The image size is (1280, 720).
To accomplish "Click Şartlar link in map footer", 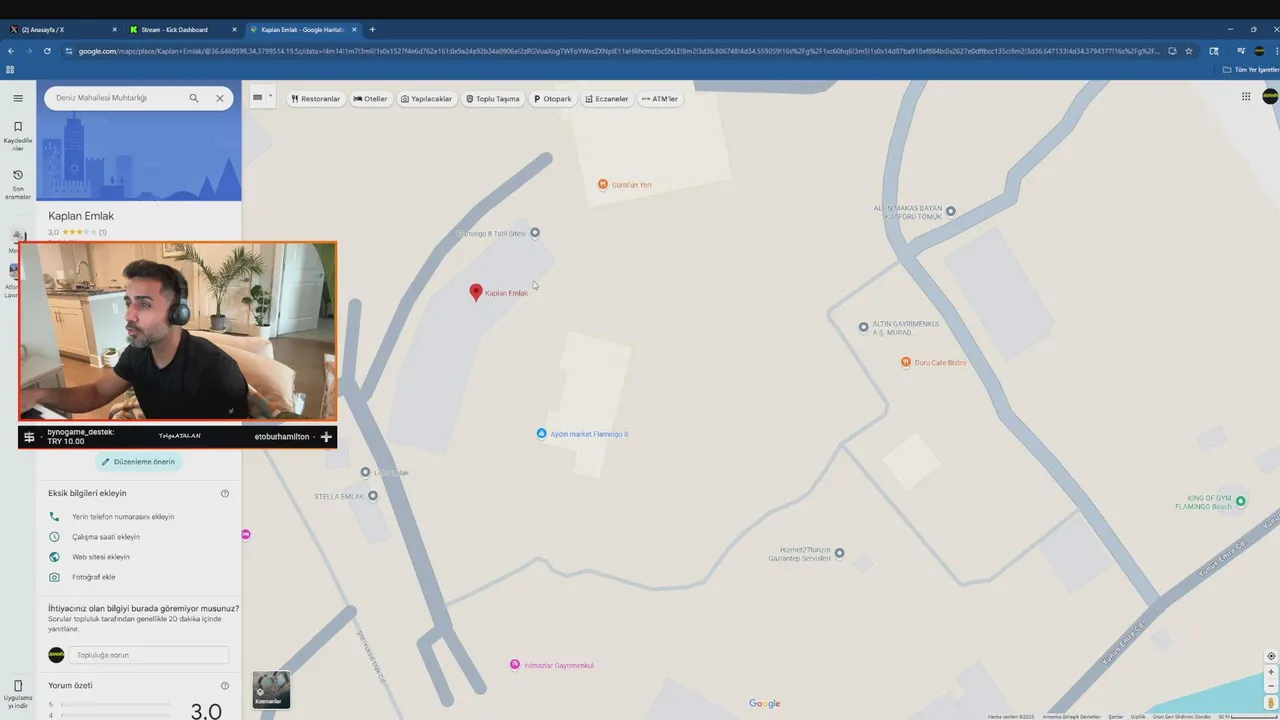I will 1115,716.
